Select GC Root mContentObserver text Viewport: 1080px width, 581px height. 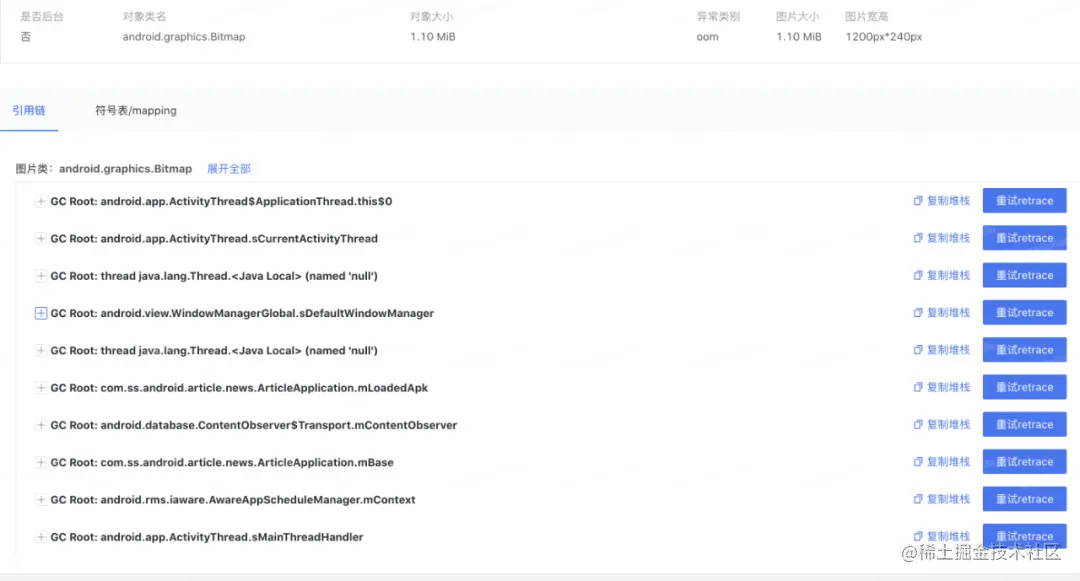tap(253, 425)
